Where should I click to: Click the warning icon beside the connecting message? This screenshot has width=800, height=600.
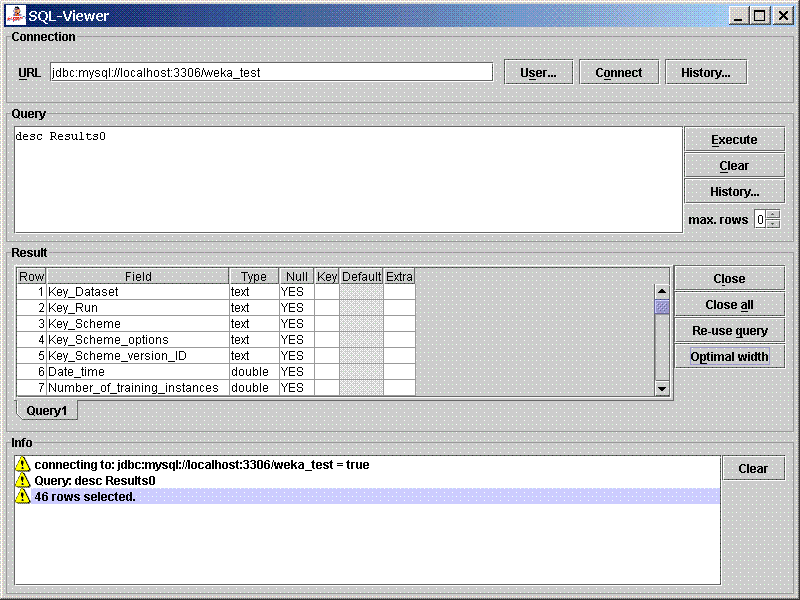[x=22, y=464]
